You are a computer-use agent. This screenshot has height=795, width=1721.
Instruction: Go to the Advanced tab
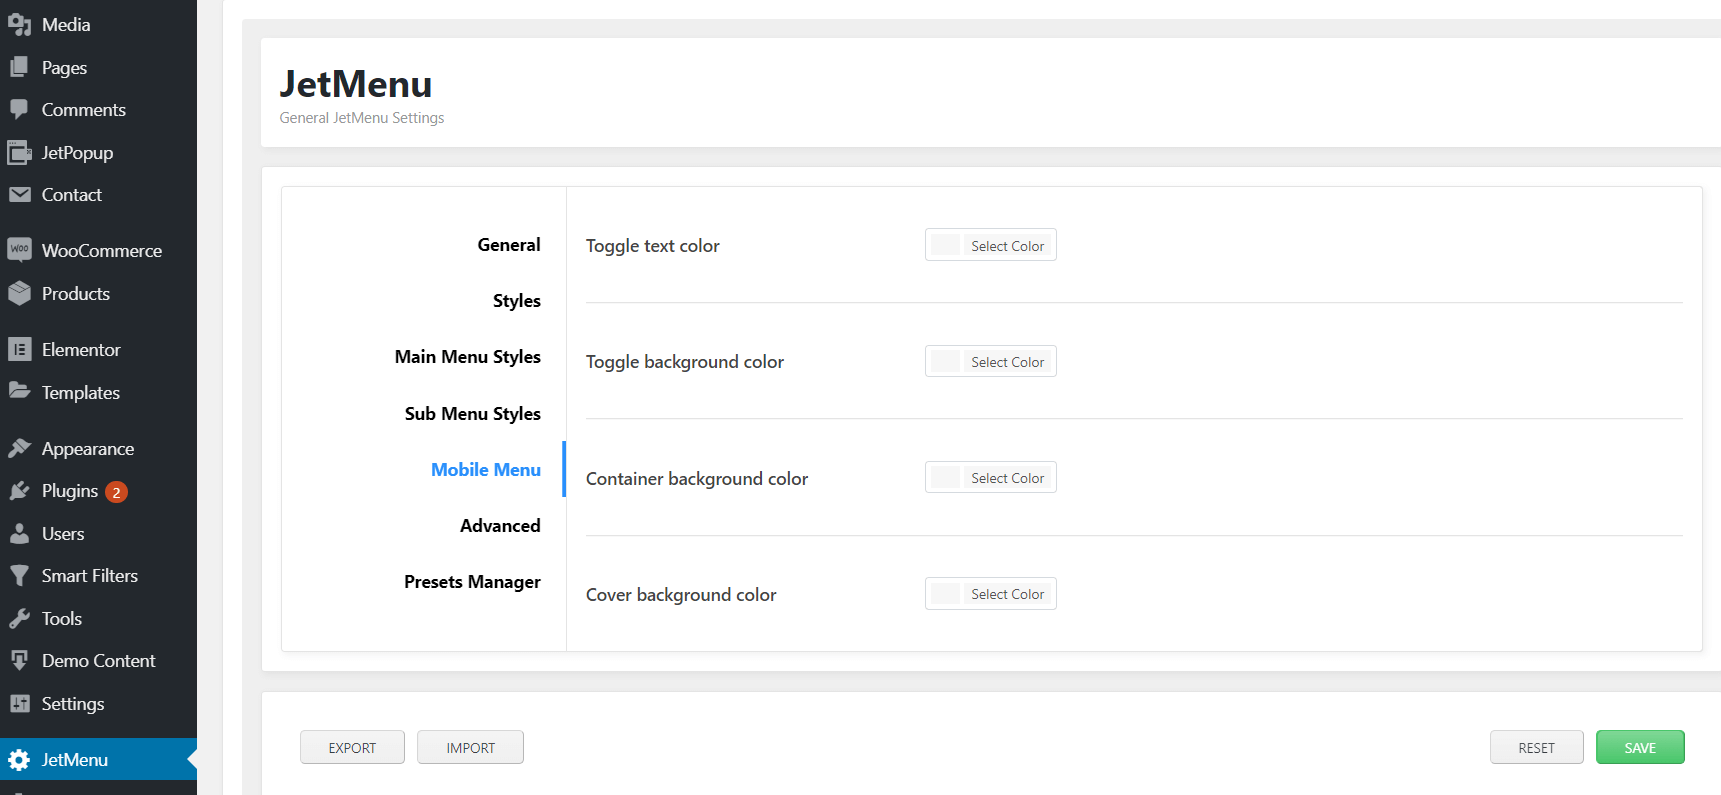[500, 526]
